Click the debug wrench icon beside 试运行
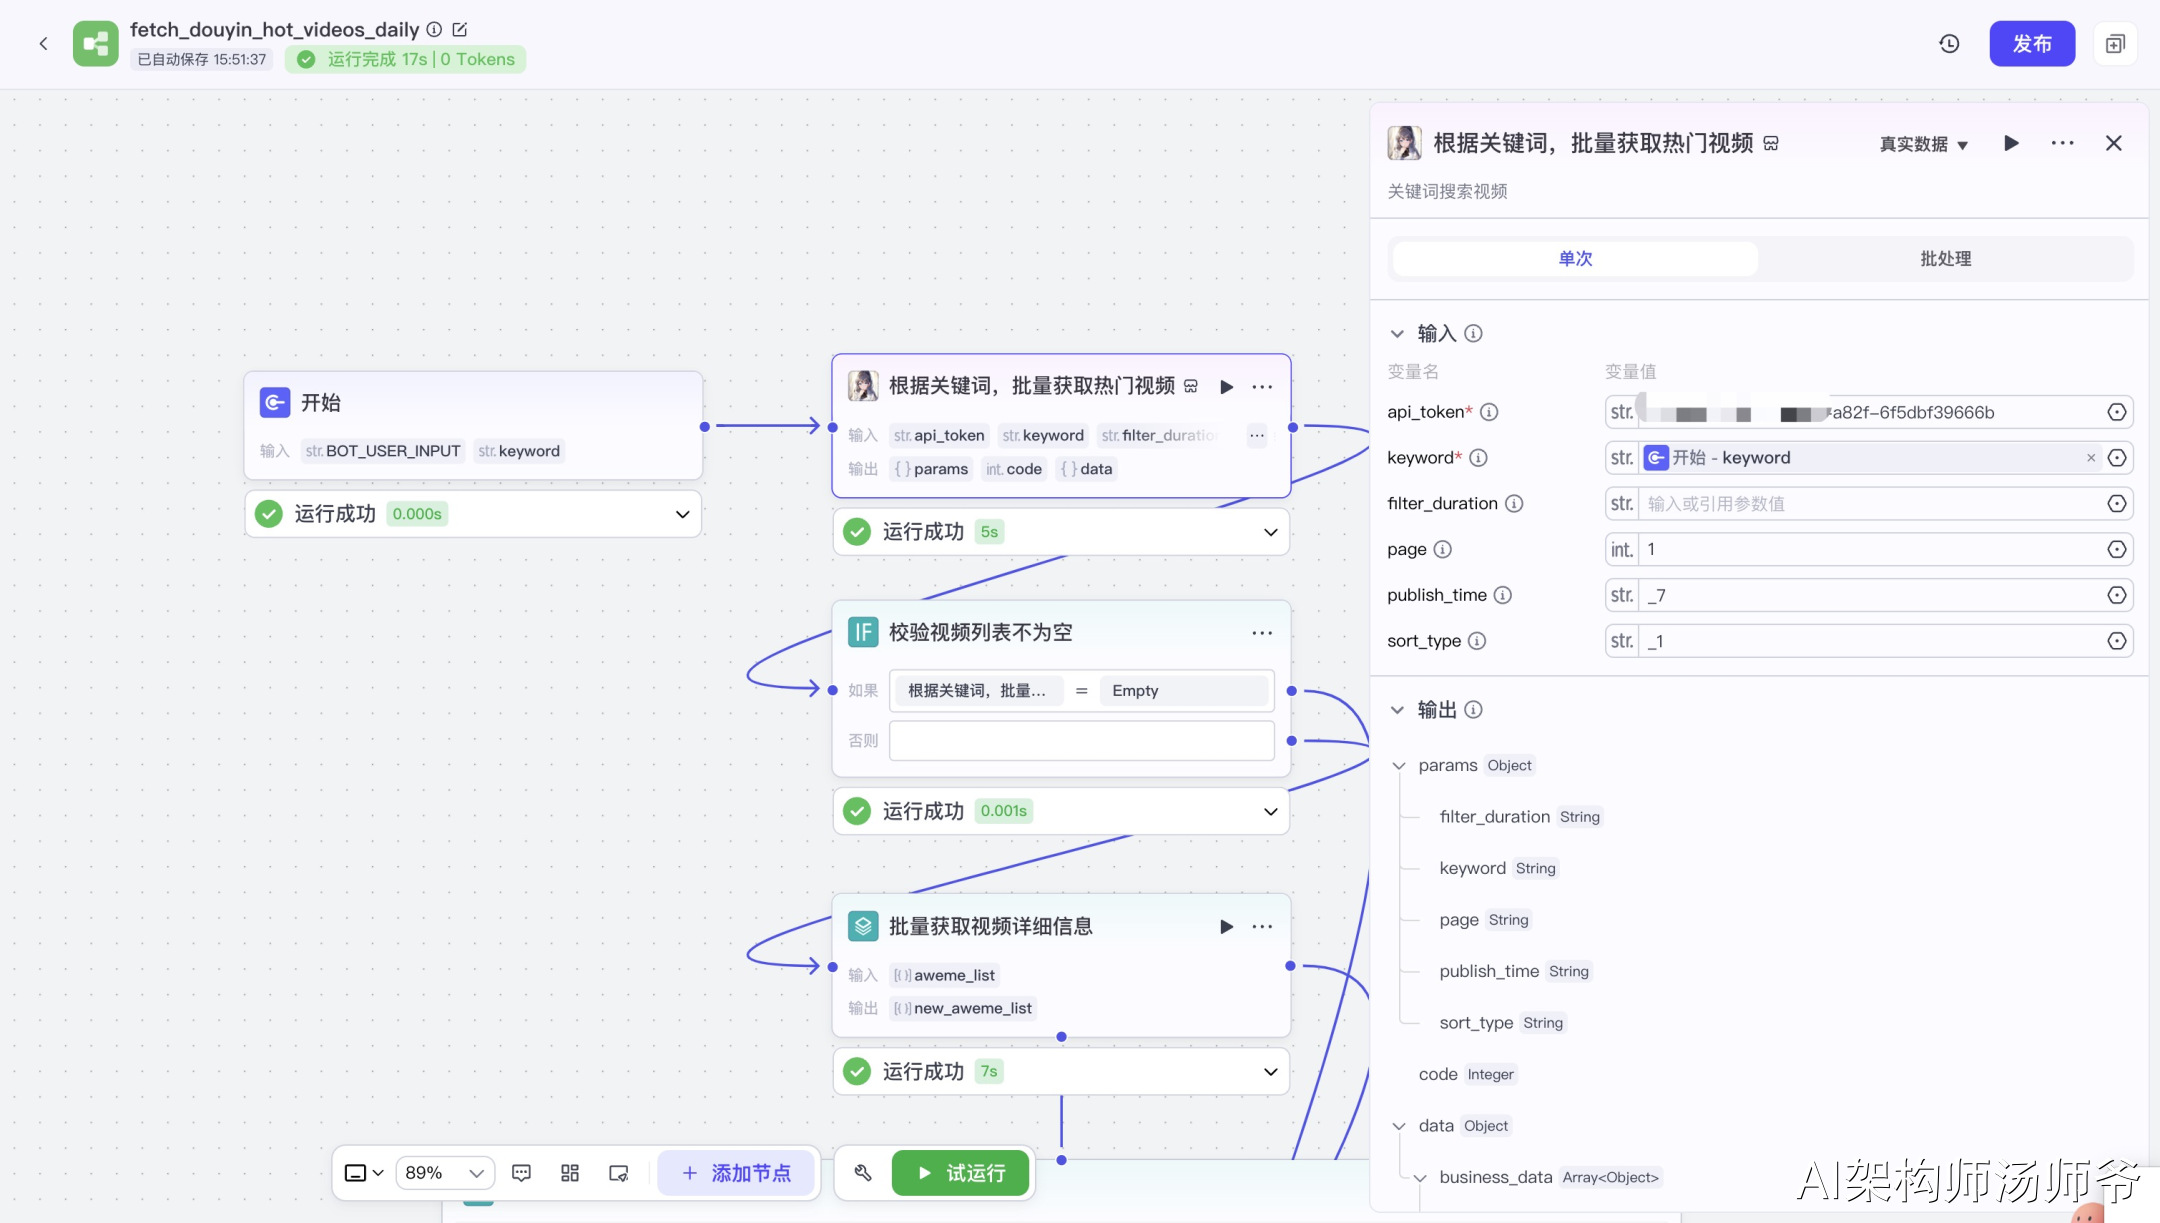This screenshot has width=2160, height=1223. pos(863,1173)
